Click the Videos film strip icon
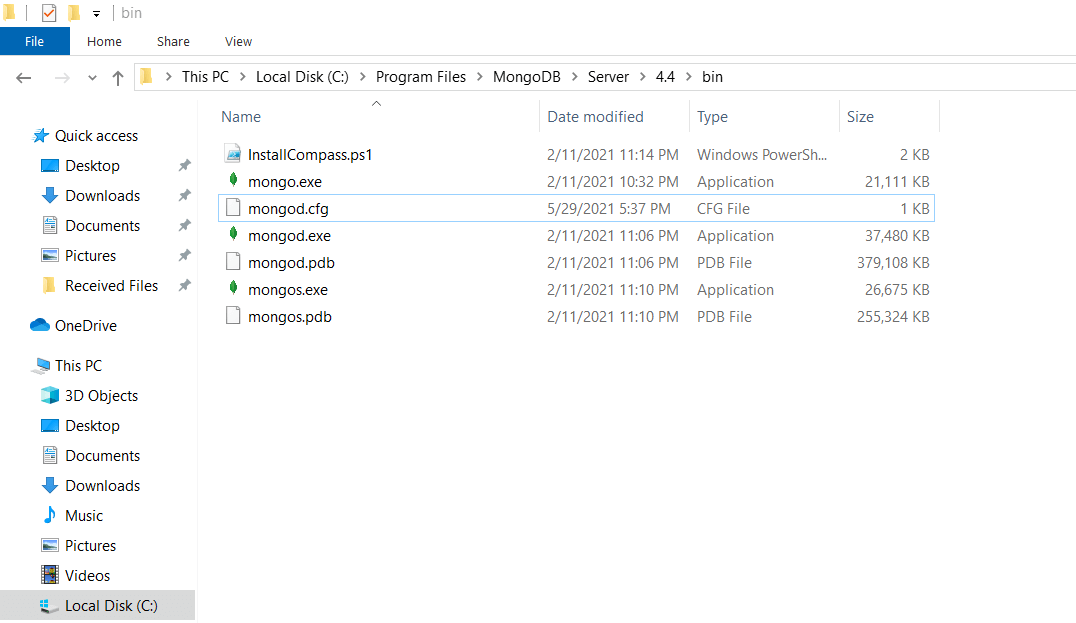Image resolution: width=1076 pixels, height=623 pixels. tap(49, 574)
